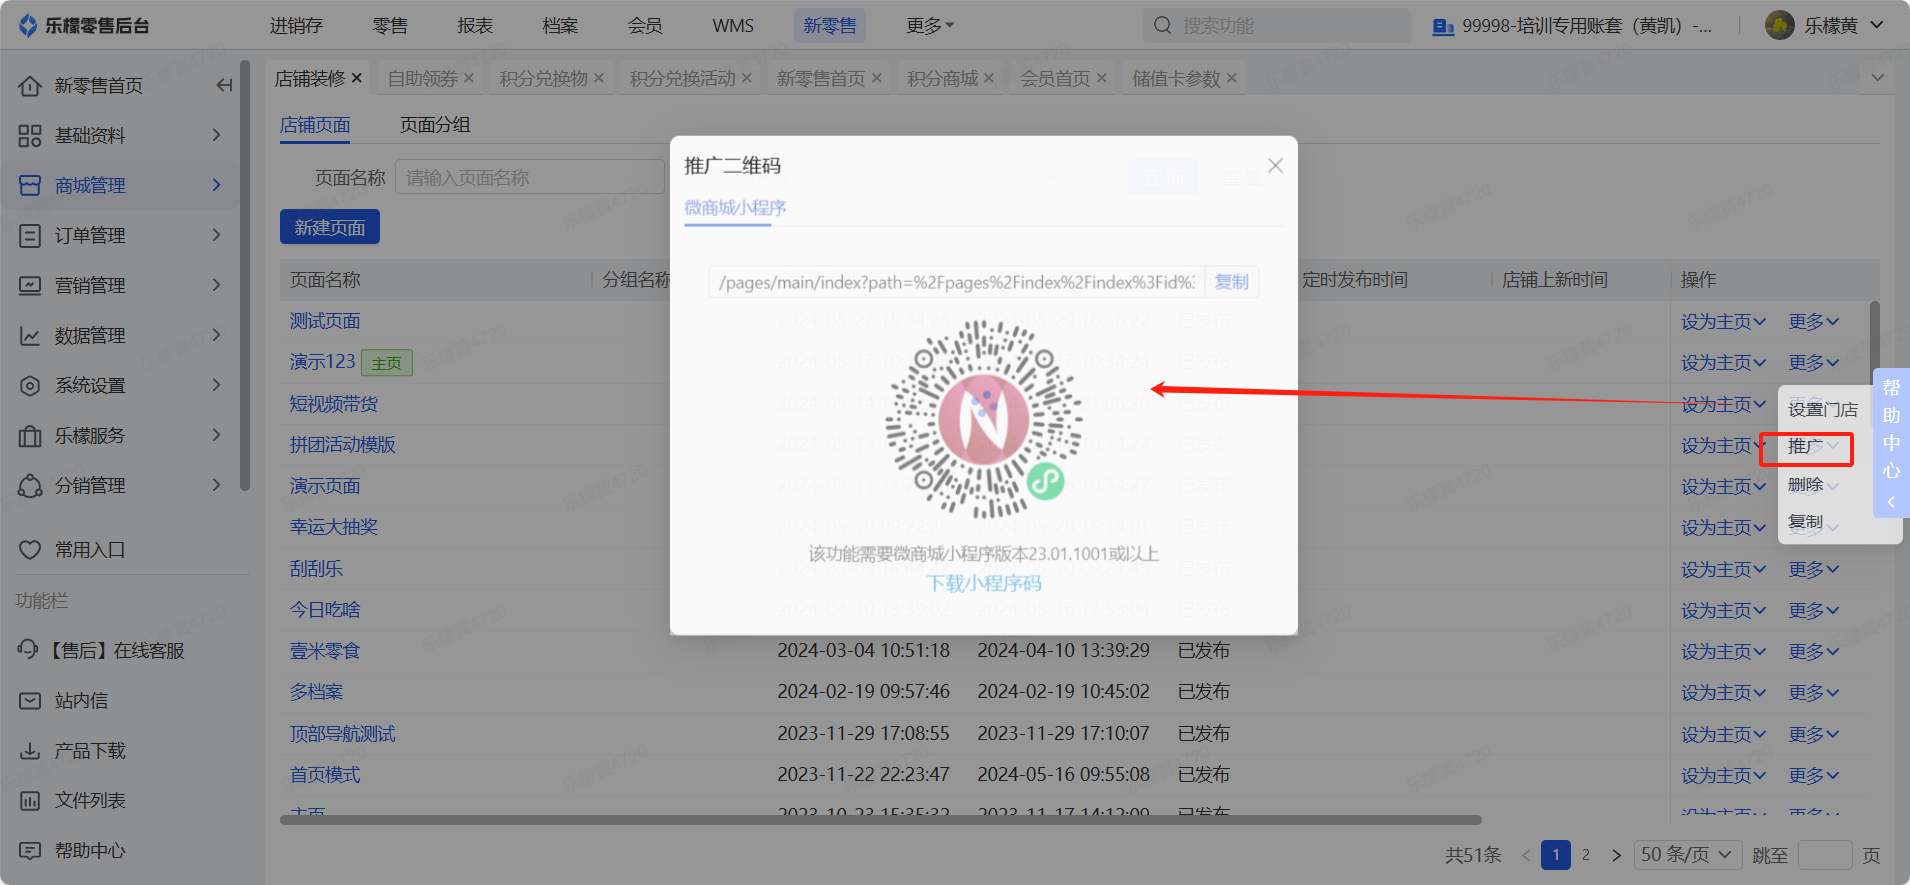1910x885 pixels.
Task: Click the search magnifier icon
Action: 1162,25
